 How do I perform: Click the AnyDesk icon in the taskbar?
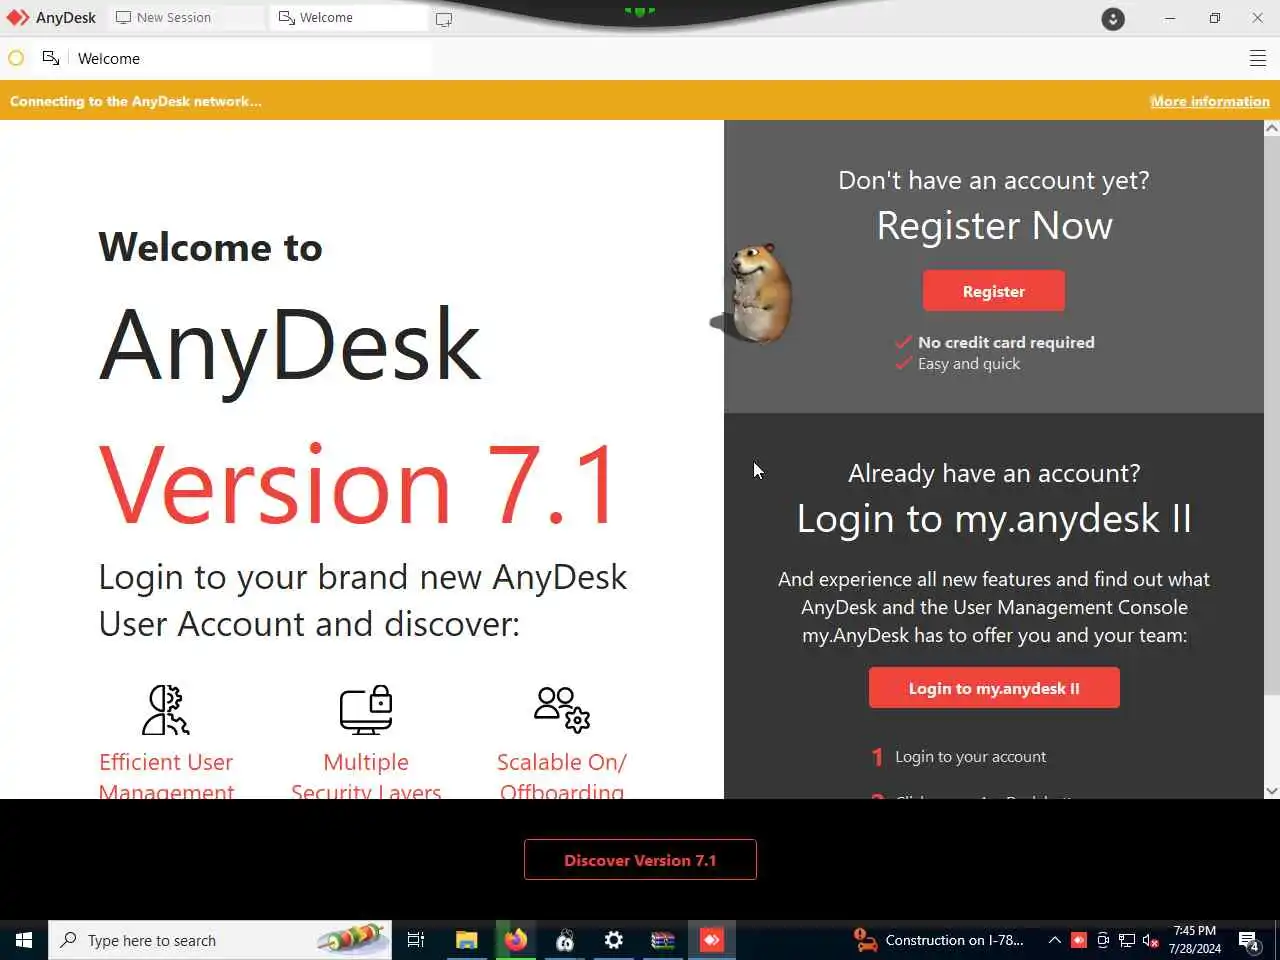click(711, 940)
